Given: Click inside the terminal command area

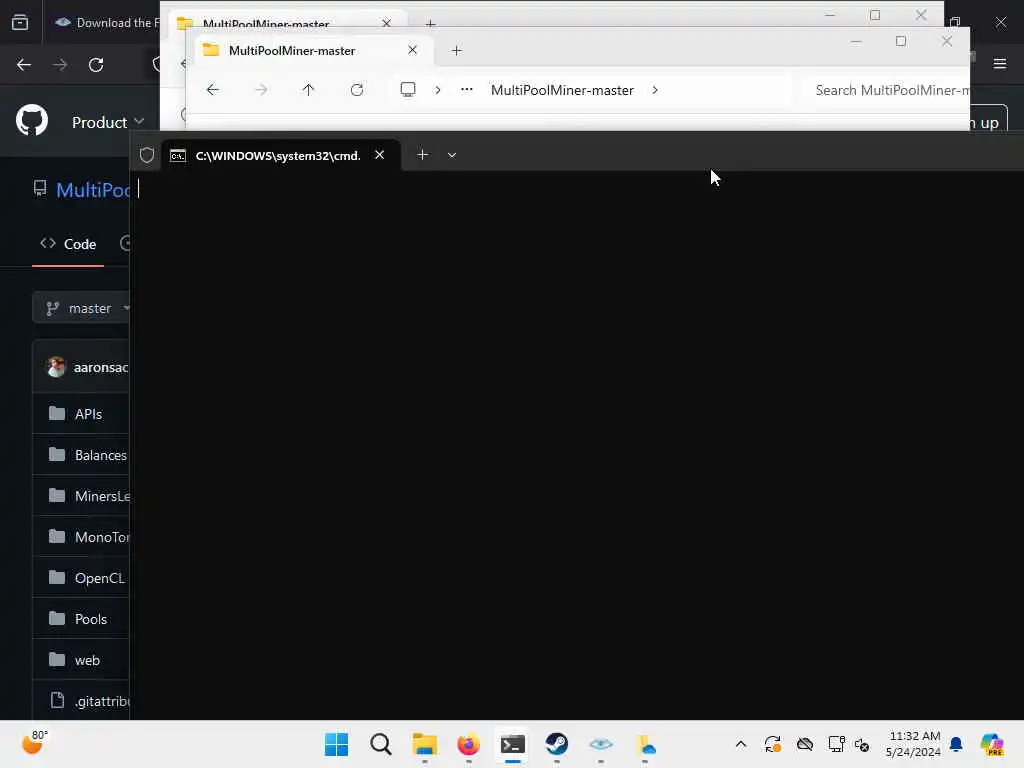Looking at the screenshot, I should tap(577, 444).
